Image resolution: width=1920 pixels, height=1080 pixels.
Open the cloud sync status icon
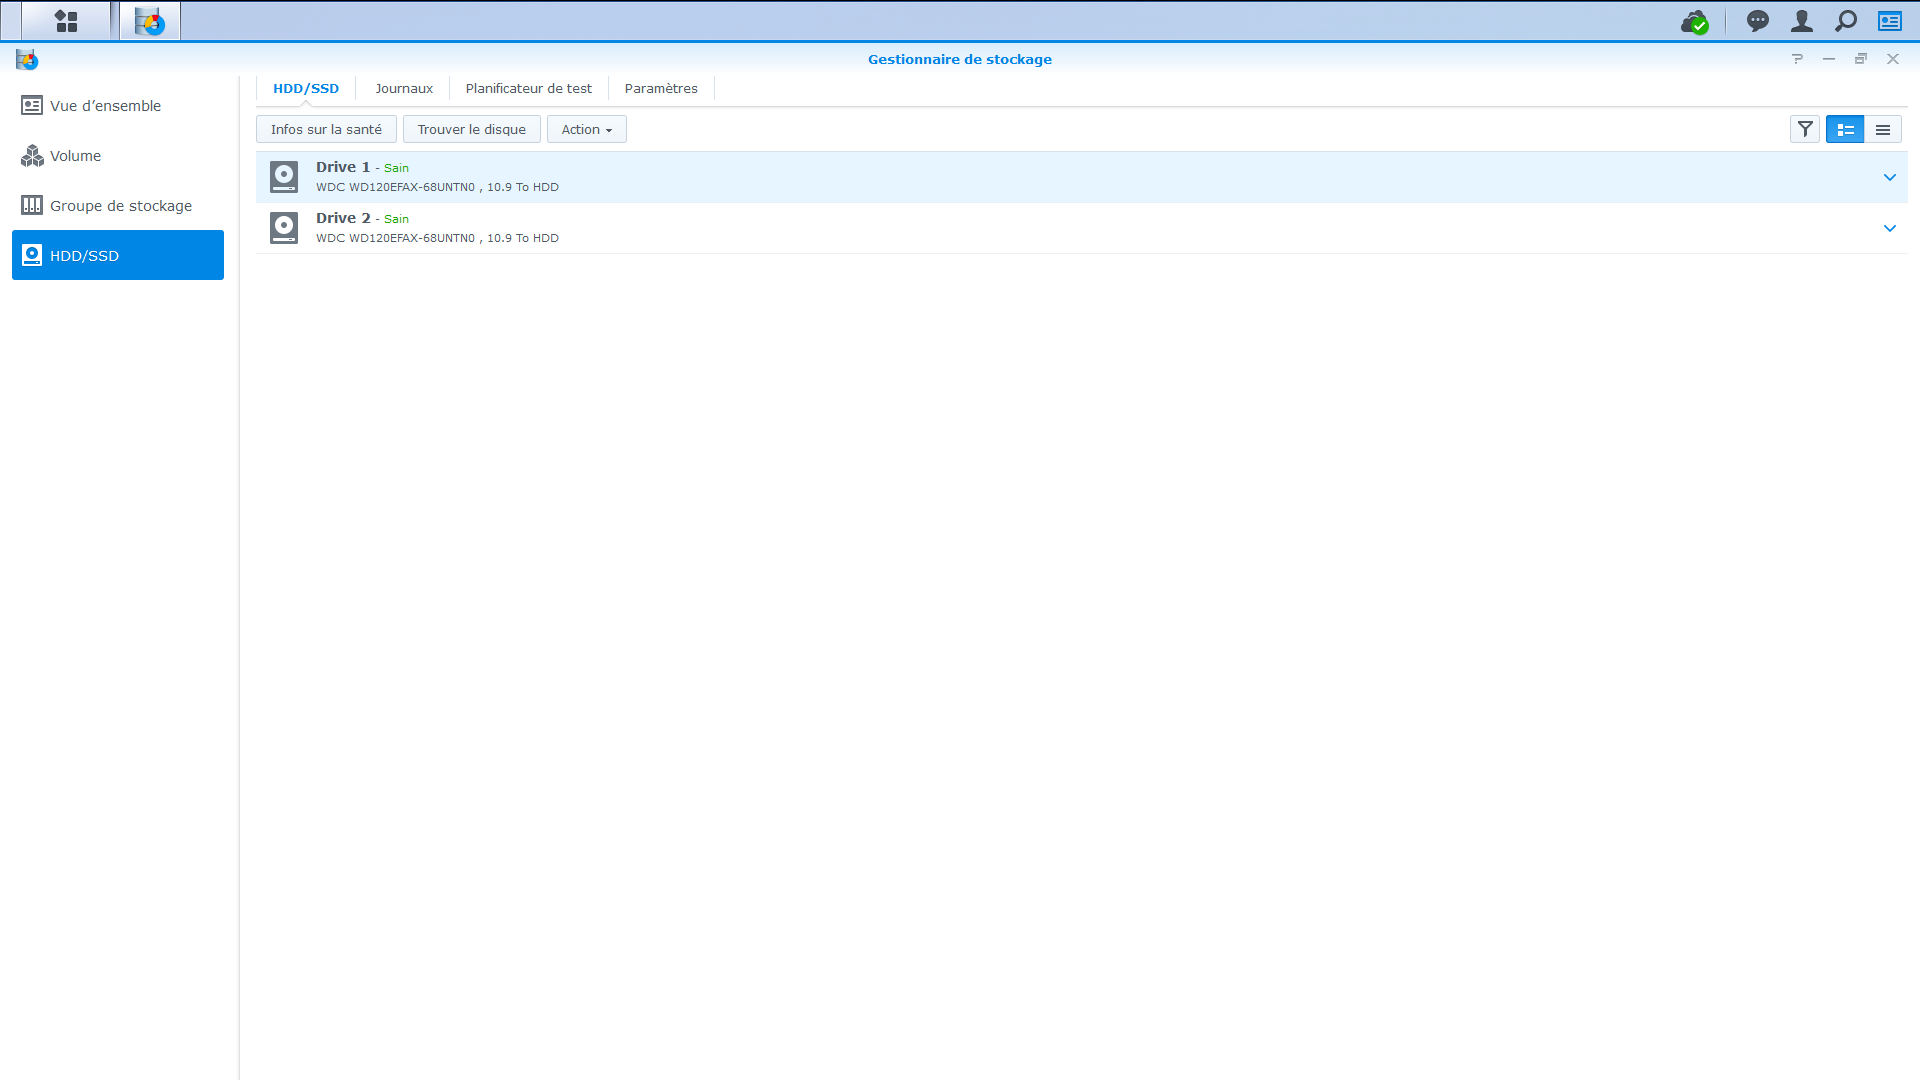click(1695, 21)
